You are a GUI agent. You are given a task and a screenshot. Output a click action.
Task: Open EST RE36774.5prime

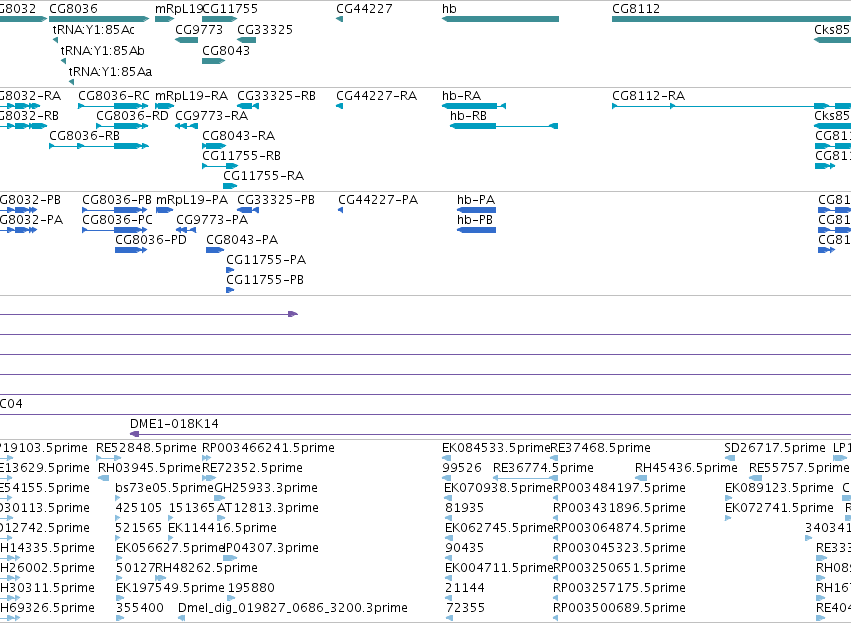pos(543,468)
